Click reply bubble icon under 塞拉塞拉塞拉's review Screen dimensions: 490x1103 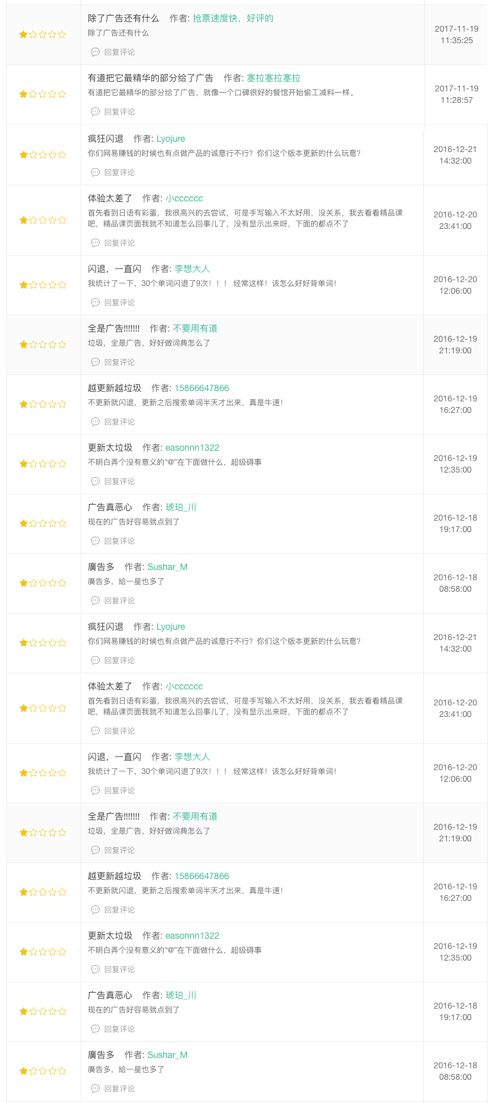(x=95, y=112)
